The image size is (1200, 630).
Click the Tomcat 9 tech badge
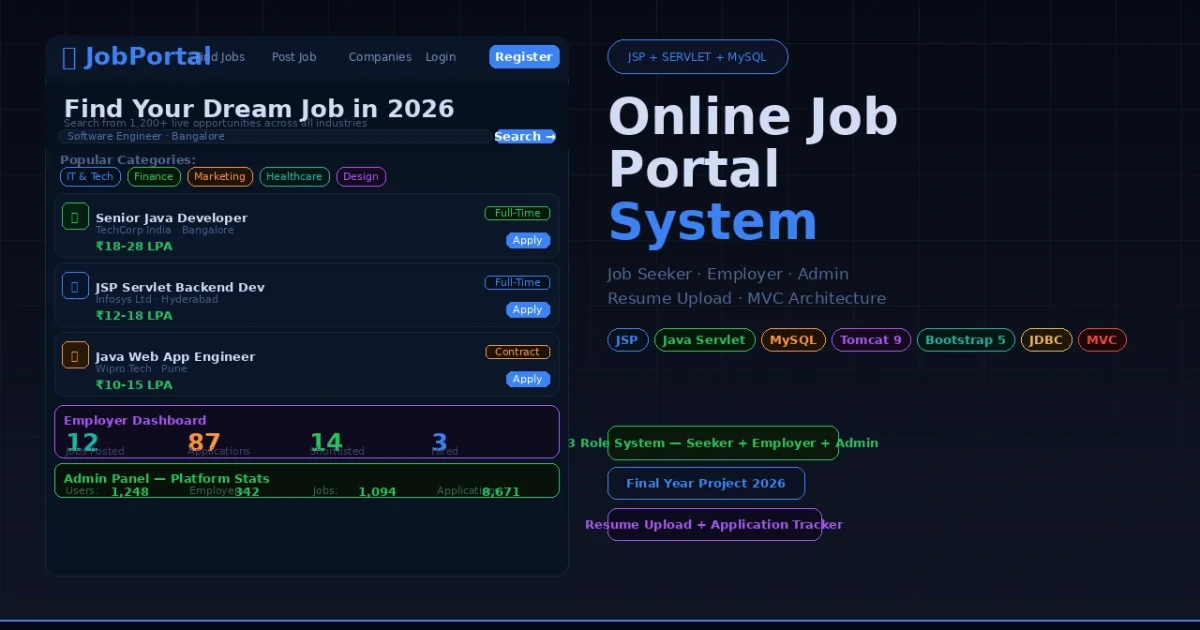pos(870,339)
